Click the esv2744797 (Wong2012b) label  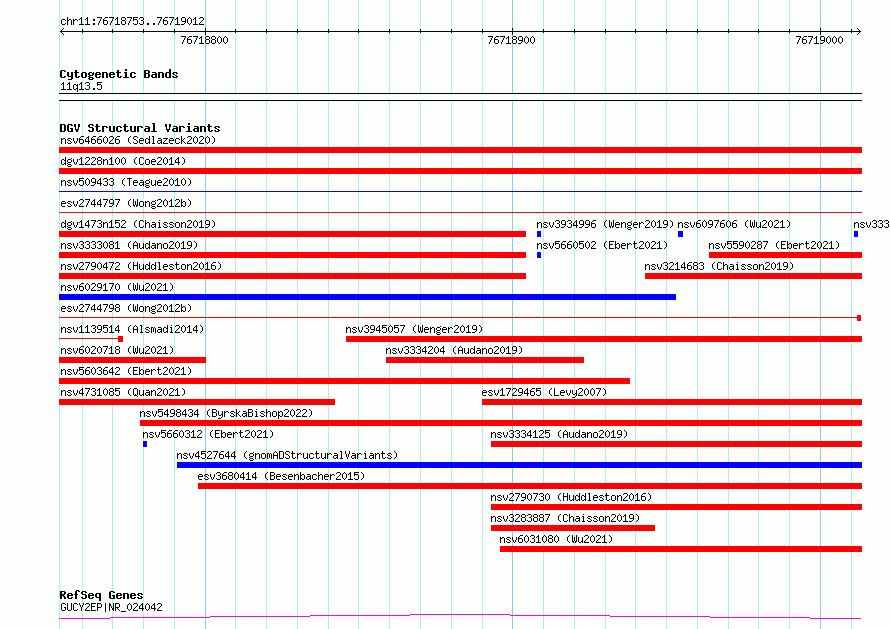[126, 203]
